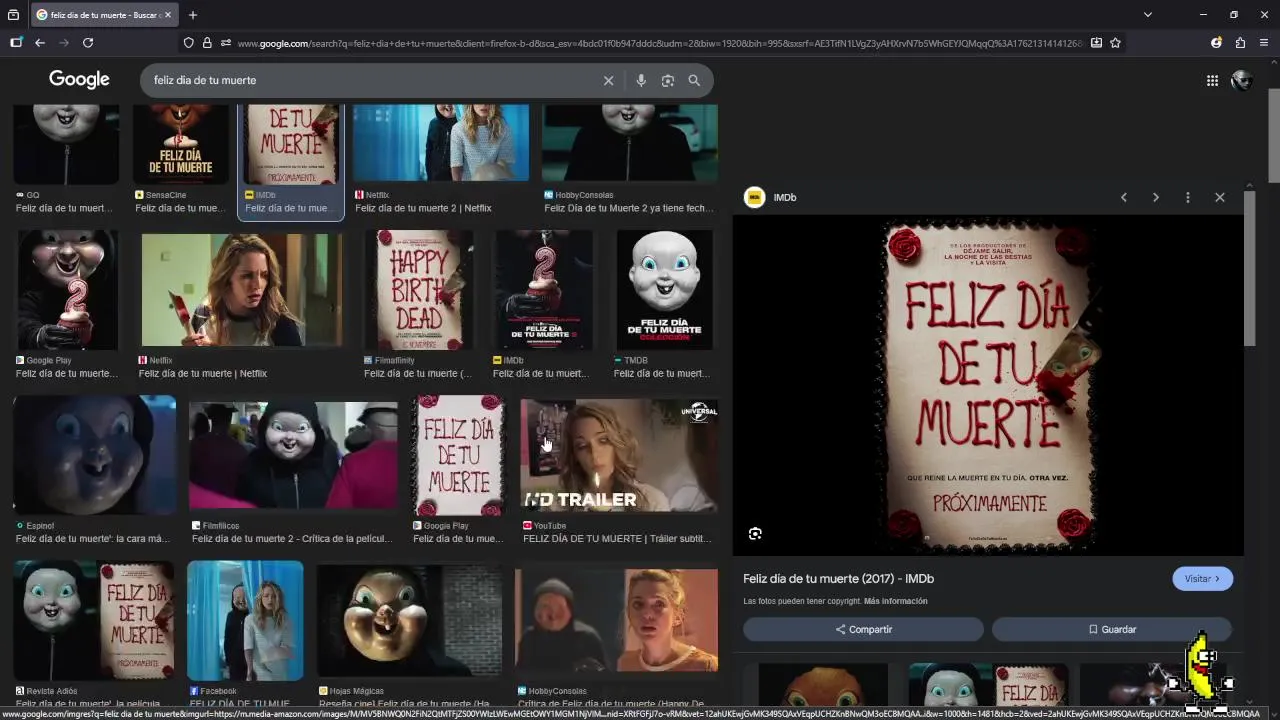The width and height of the screenshot is (1280, 720).
Task: Click the 'YouTube' source label
Action: pos(550,526)
